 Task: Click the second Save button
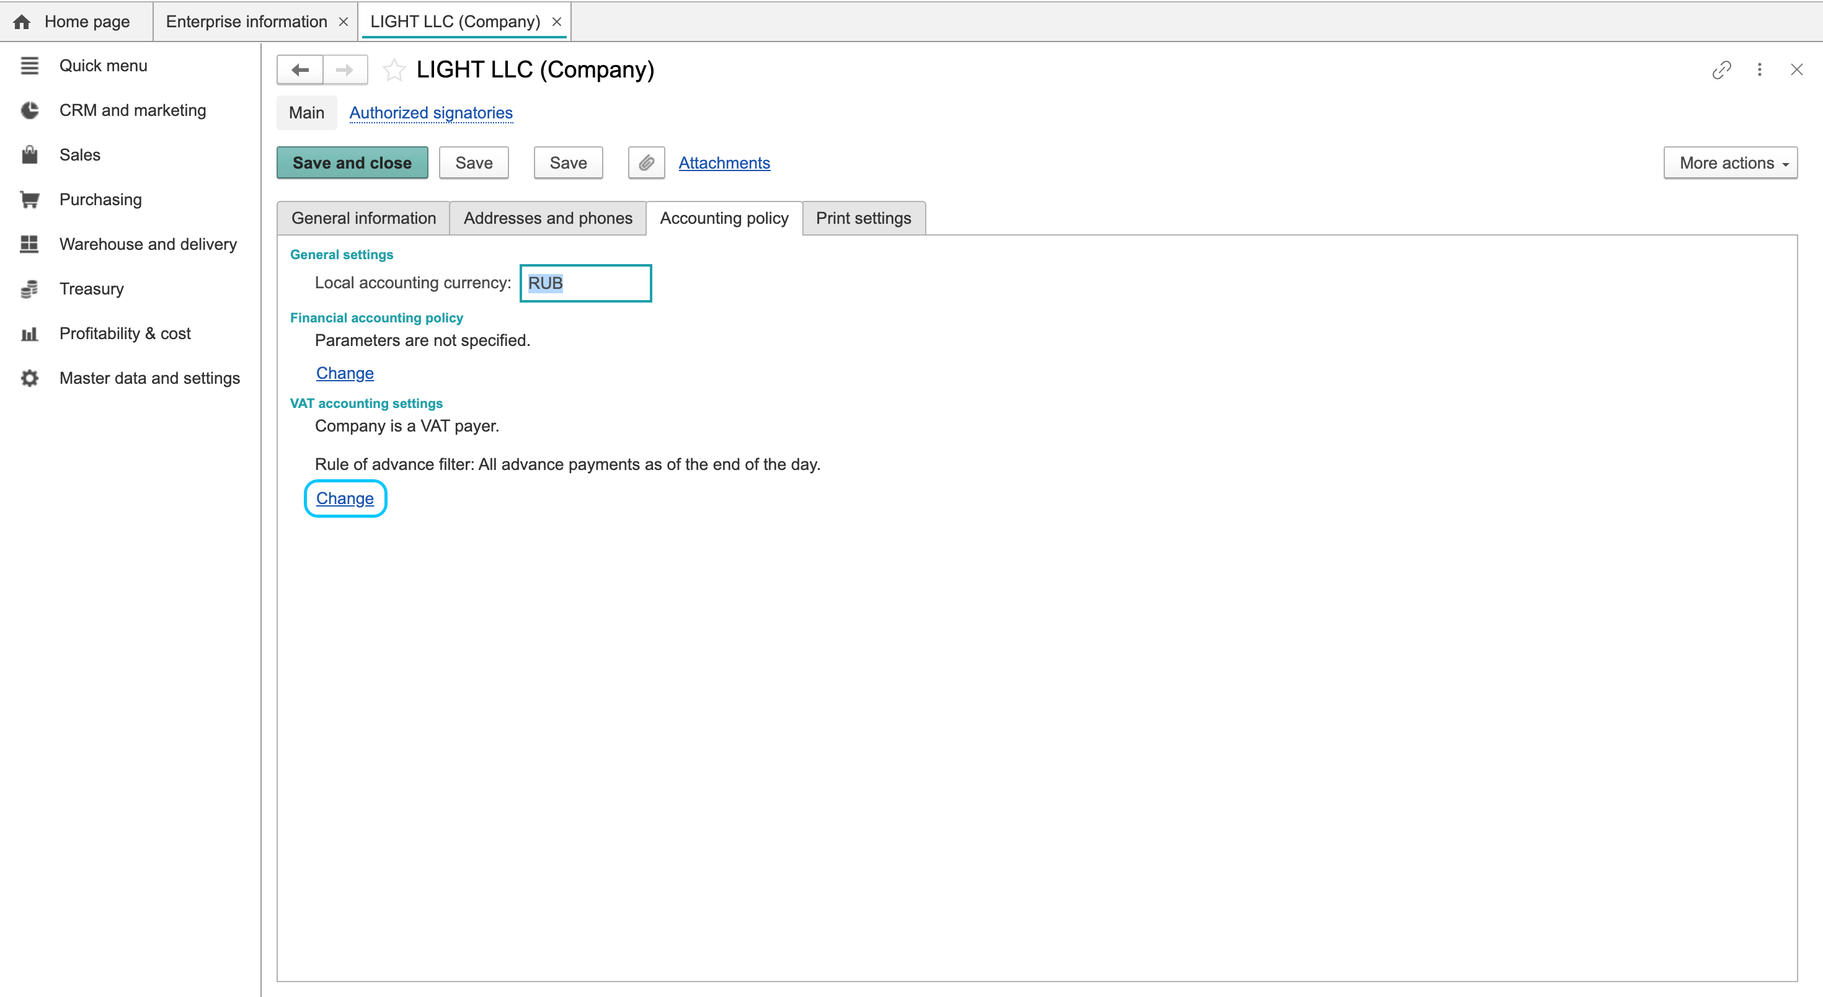pyautogui.click(x=568, y=163)
